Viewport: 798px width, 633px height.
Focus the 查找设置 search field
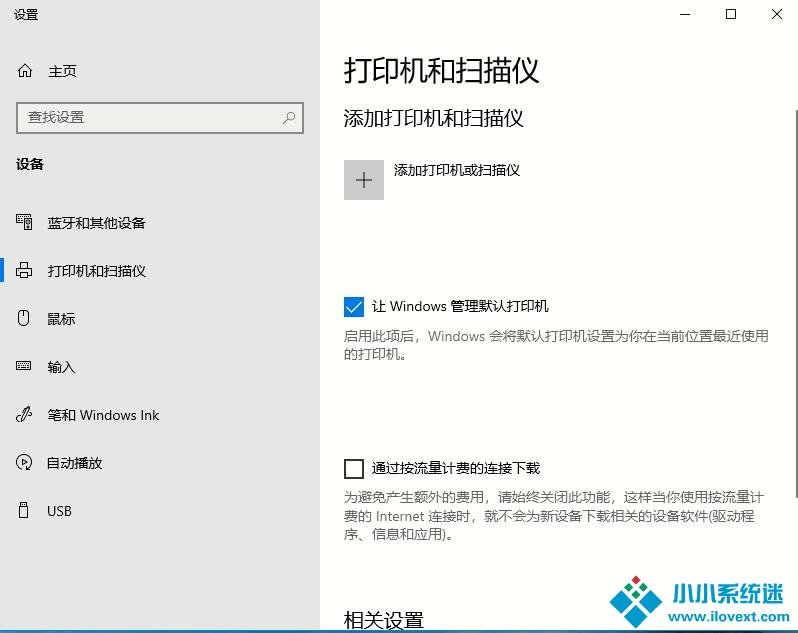pyautogui.click(x=160, y=118)
